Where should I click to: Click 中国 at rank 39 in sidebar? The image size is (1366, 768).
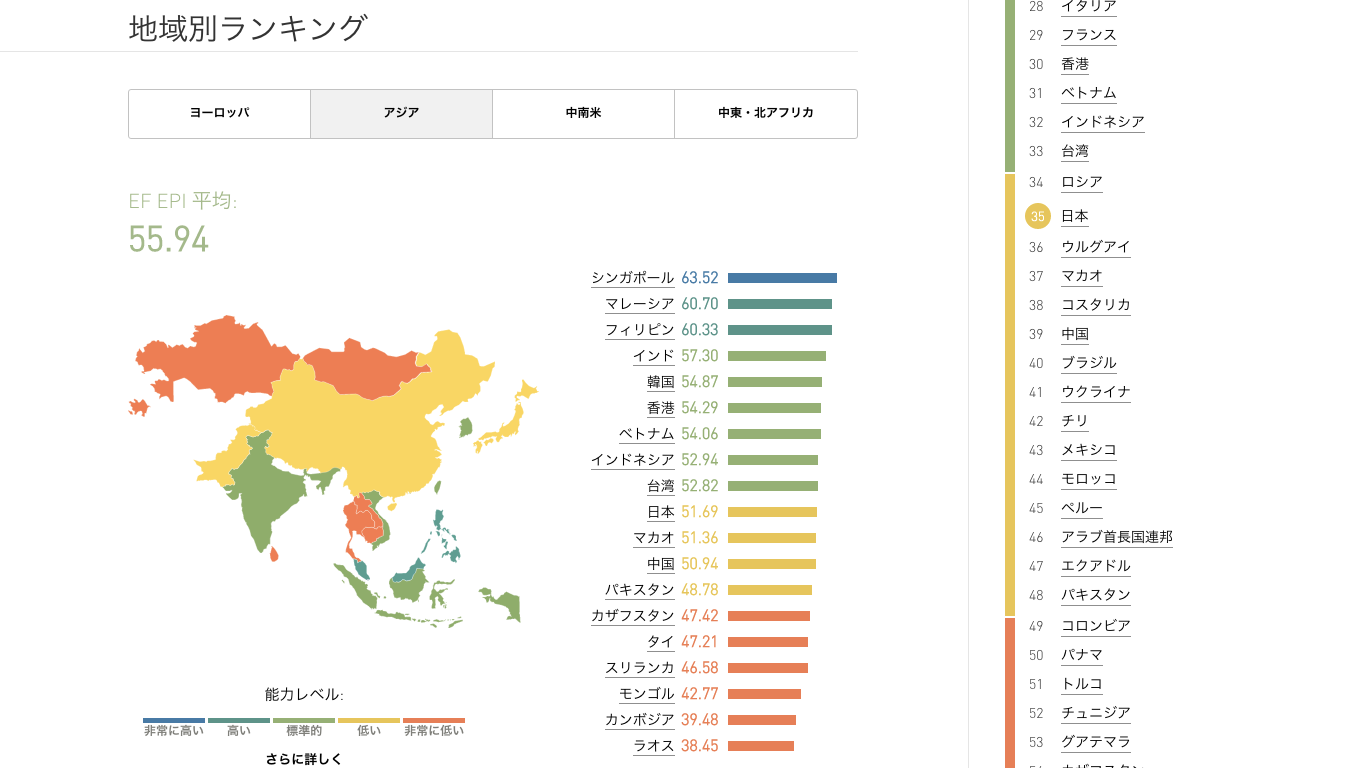(x=1075, y=334)
